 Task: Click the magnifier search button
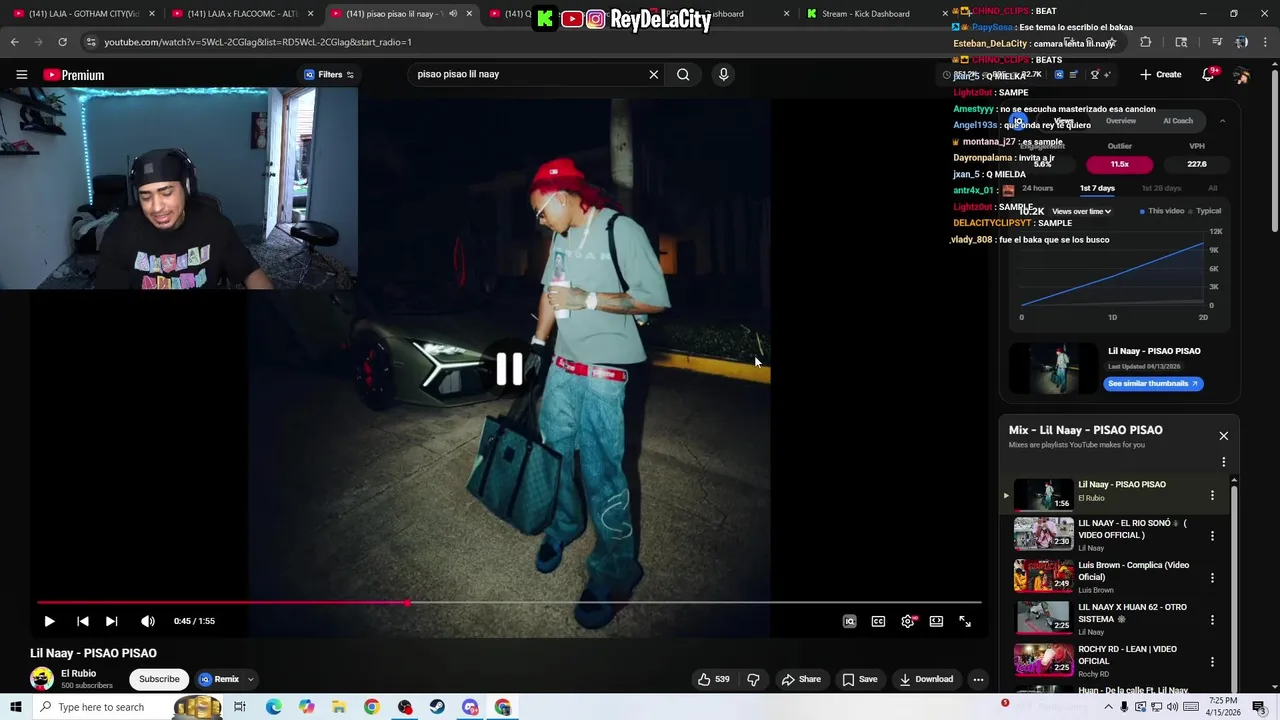pos(683,74)
